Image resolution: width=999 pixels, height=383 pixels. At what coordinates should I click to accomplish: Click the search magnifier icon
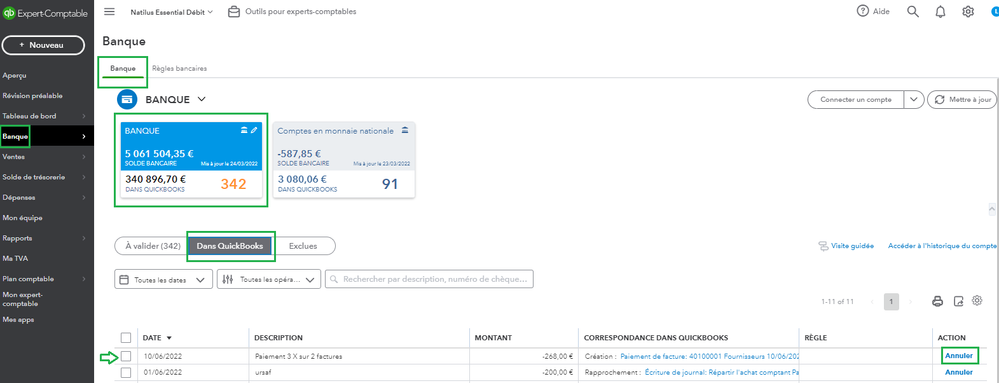[x=913, y=11]
